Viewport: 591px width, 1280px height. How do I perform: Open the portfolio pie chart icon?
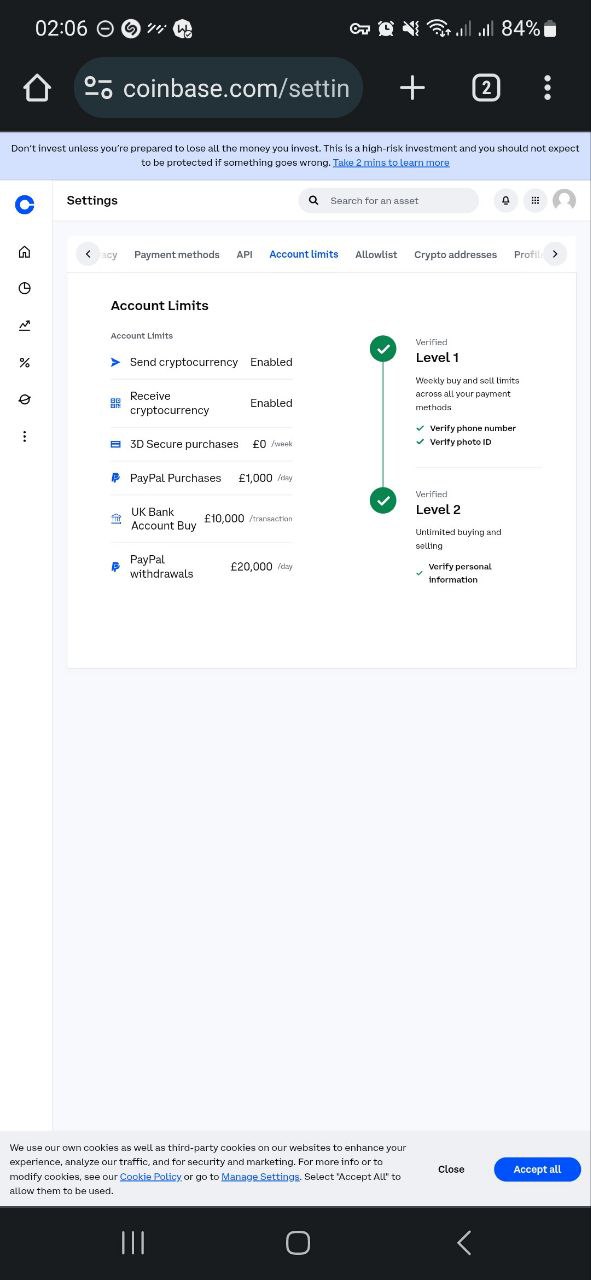pos(25,288)
